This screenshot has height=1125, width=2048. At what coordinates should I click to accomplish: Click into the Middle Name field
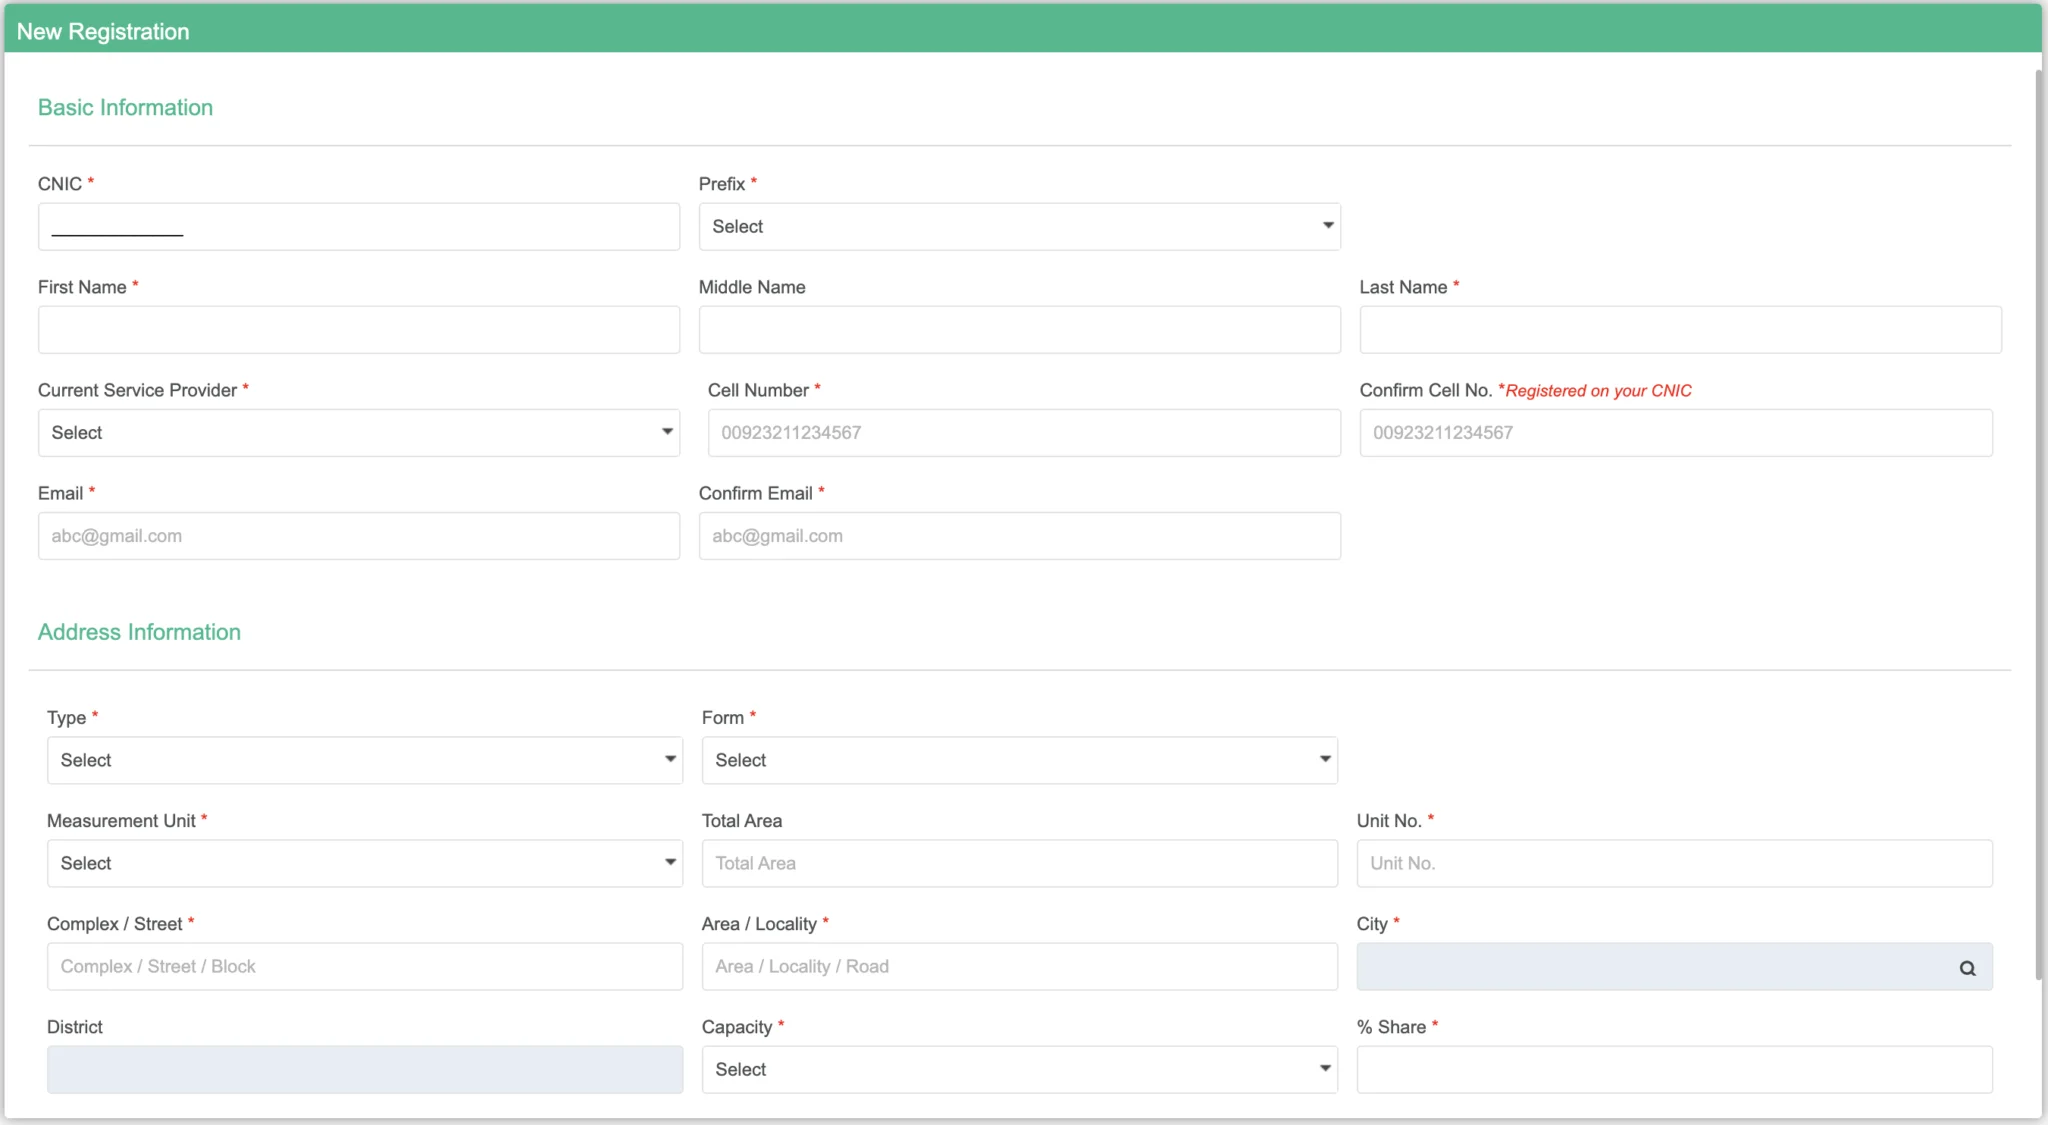pyautogui.click(x=1018, y=330)
